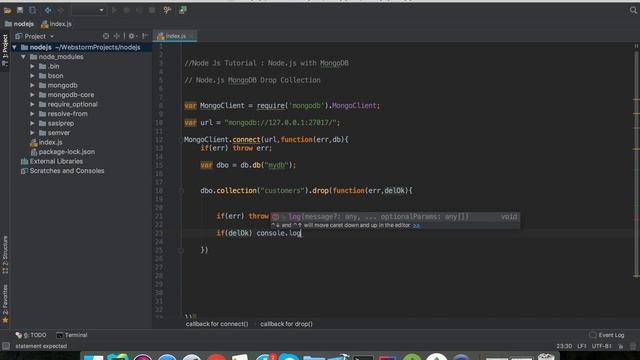This screenshot has width=640, height=360.
Task: Toggle fold marker on the dbo.collection drop line
Action: click(180, 191)
